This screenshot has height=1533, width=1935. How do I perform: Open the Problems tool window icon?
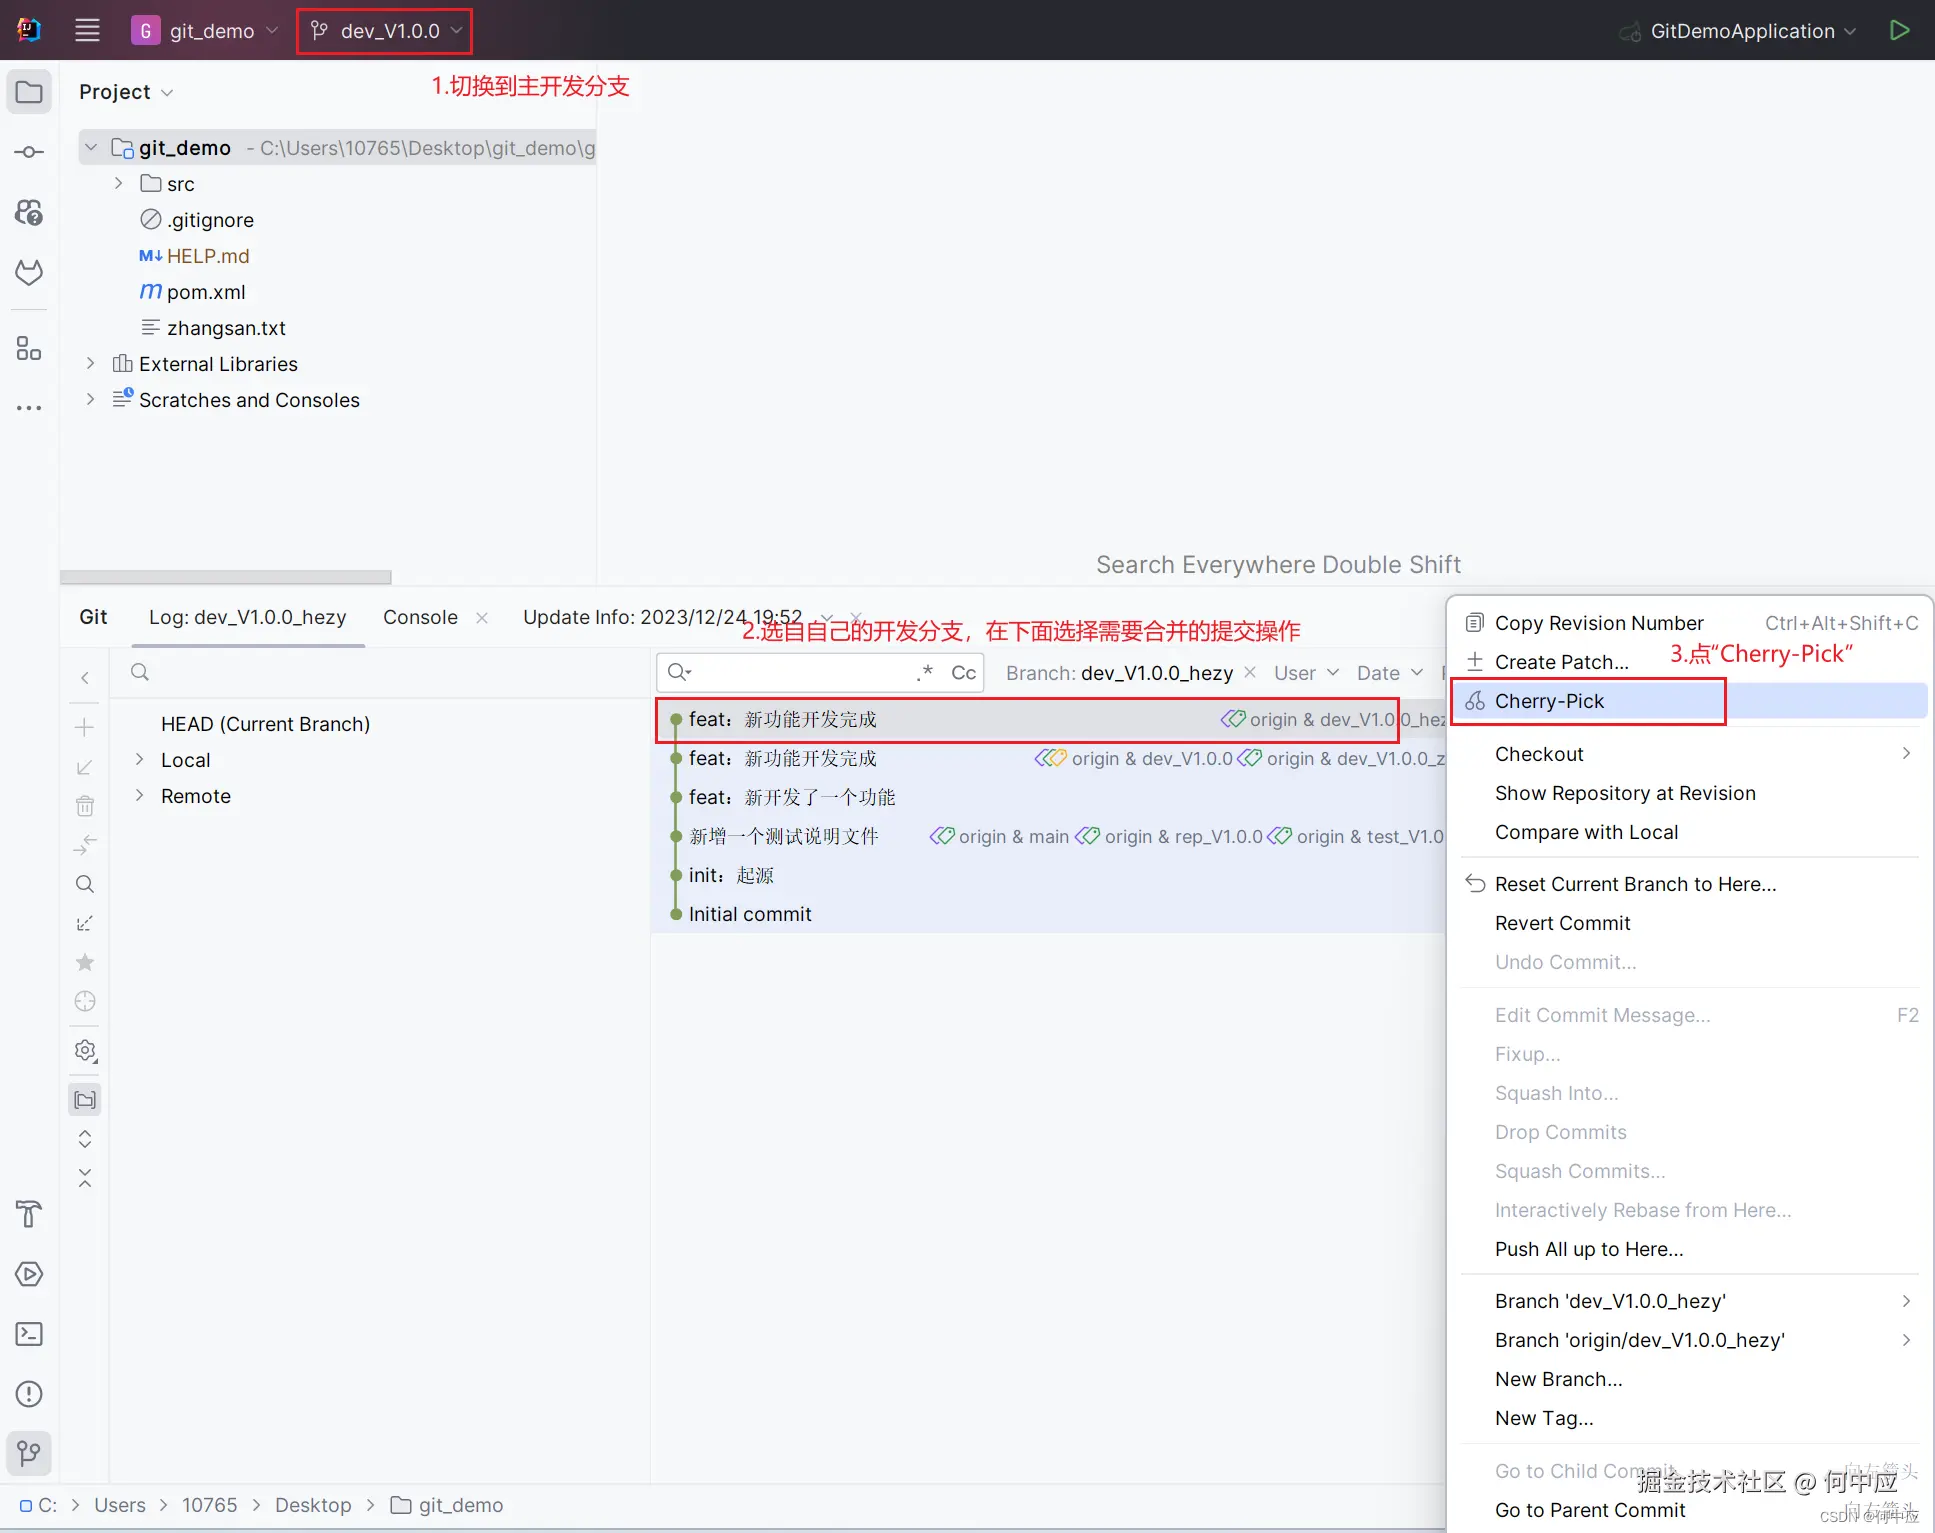[29, 1393]
